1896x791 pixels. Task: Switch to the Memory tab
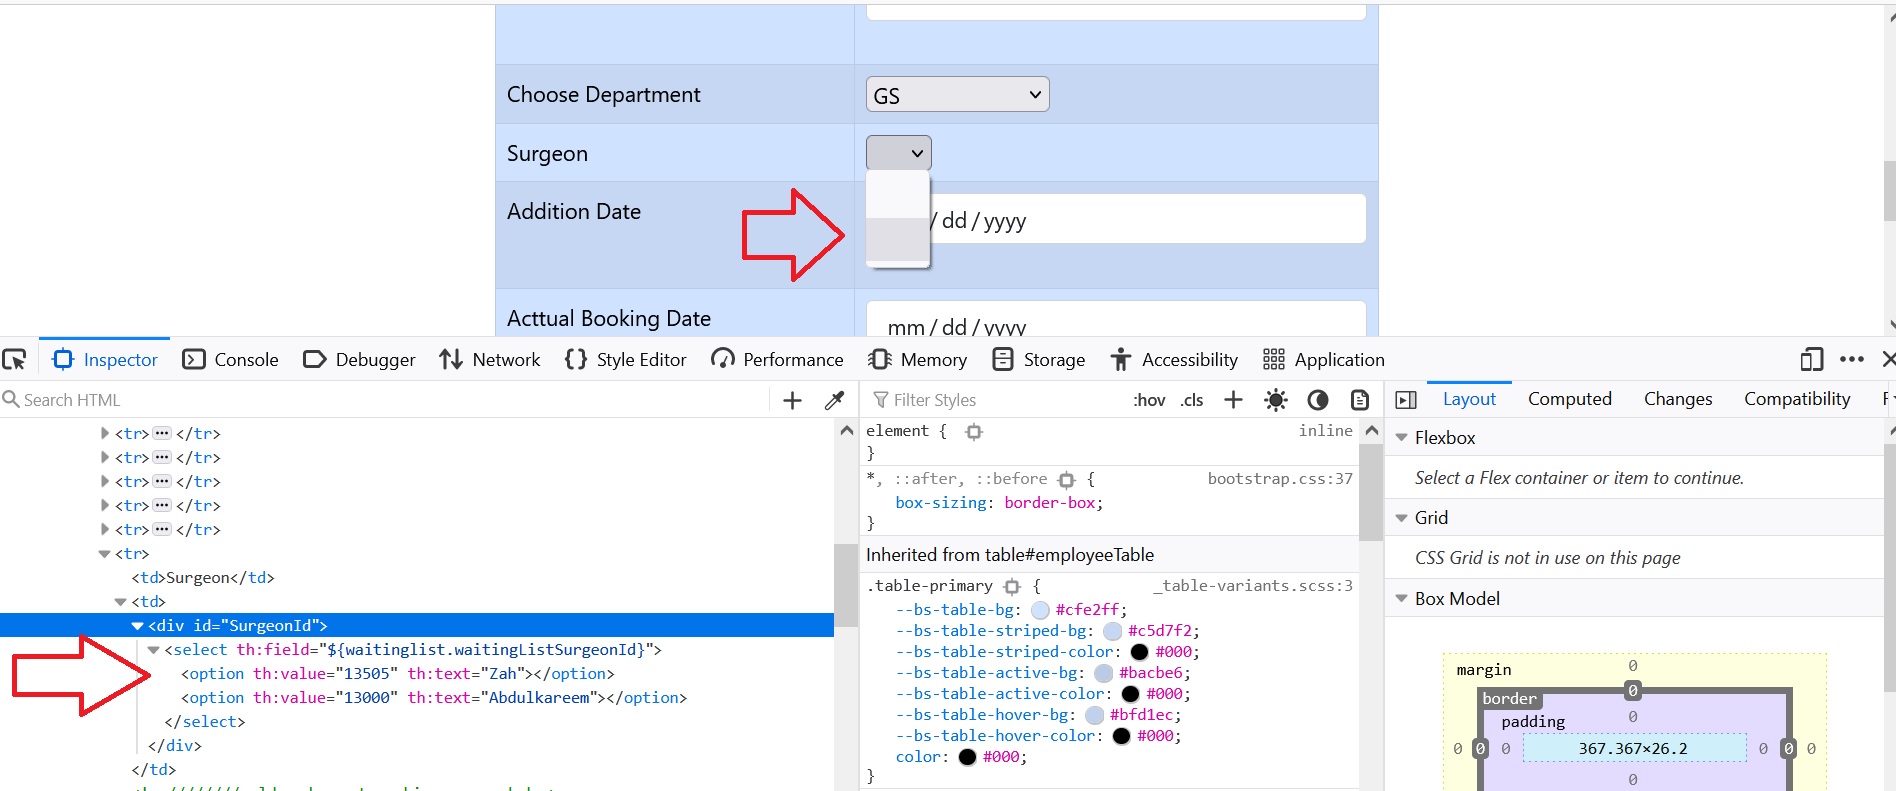click(918, 359)
